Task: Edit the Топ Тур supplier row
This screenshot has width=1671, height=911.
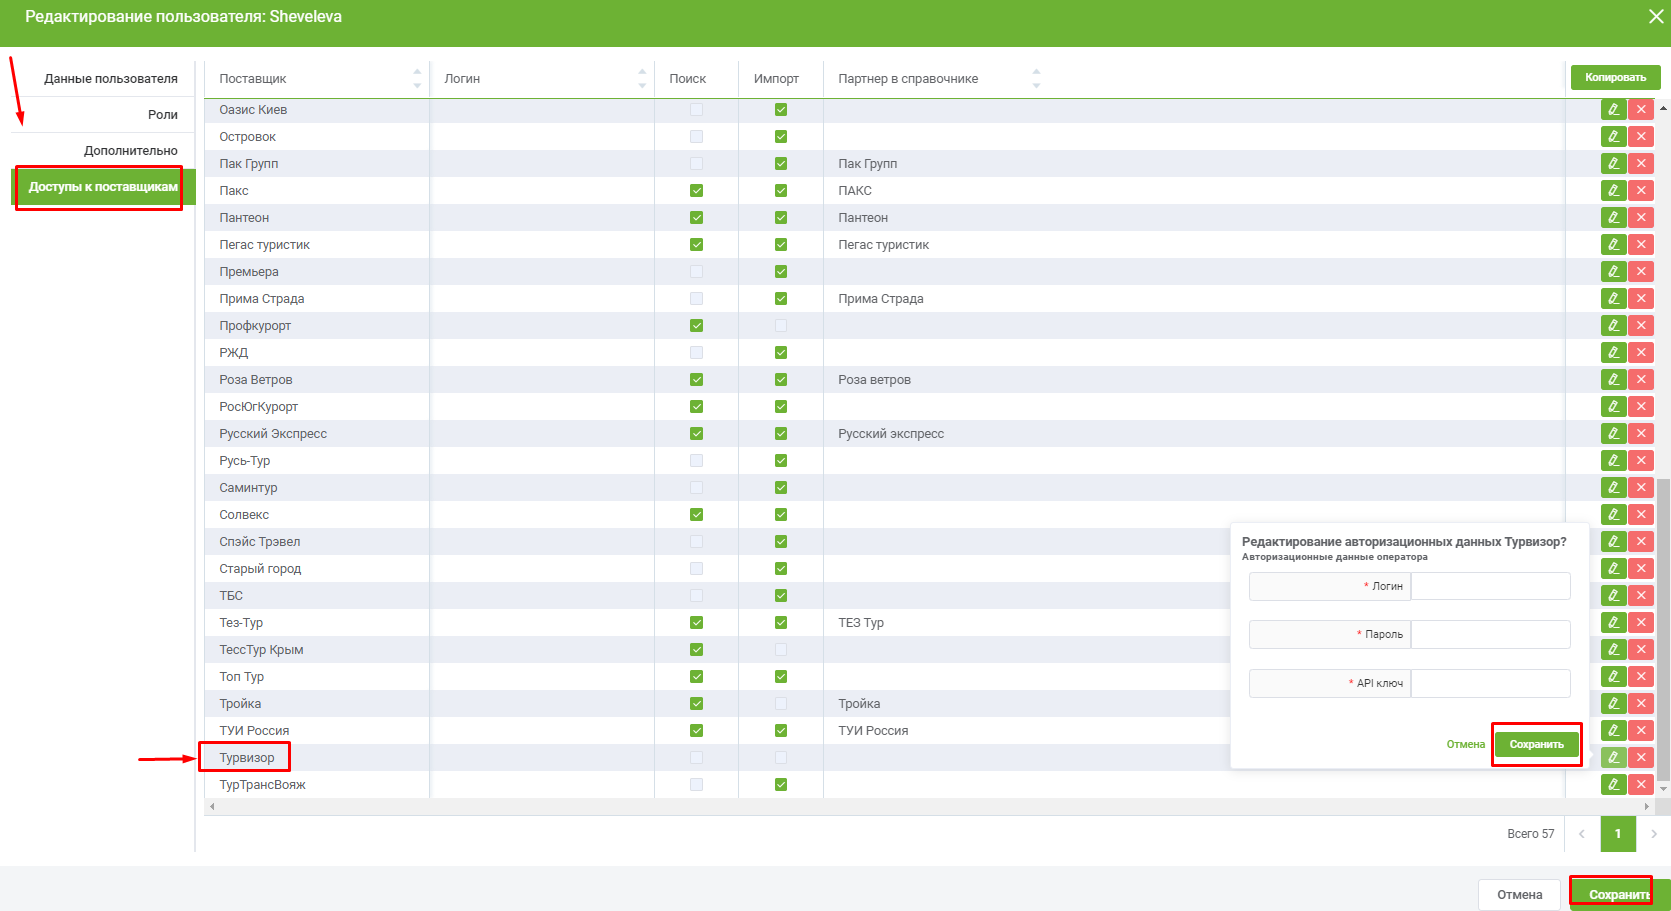Action: pyautogui.click(x=1613, y=677)
